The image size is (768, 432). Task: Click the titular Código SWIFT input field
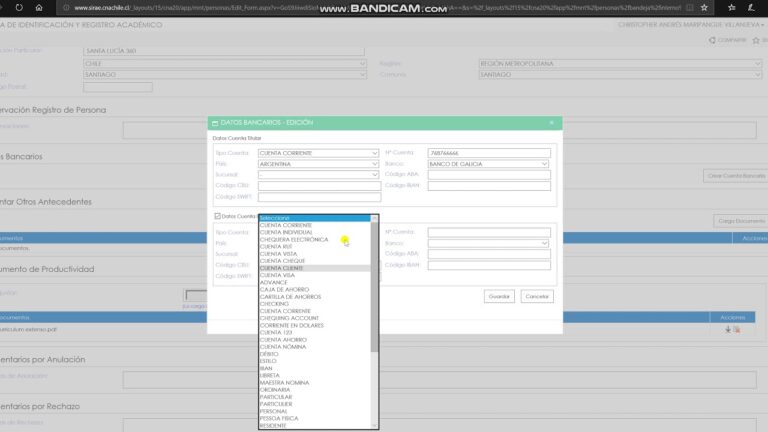pos(319,197)
